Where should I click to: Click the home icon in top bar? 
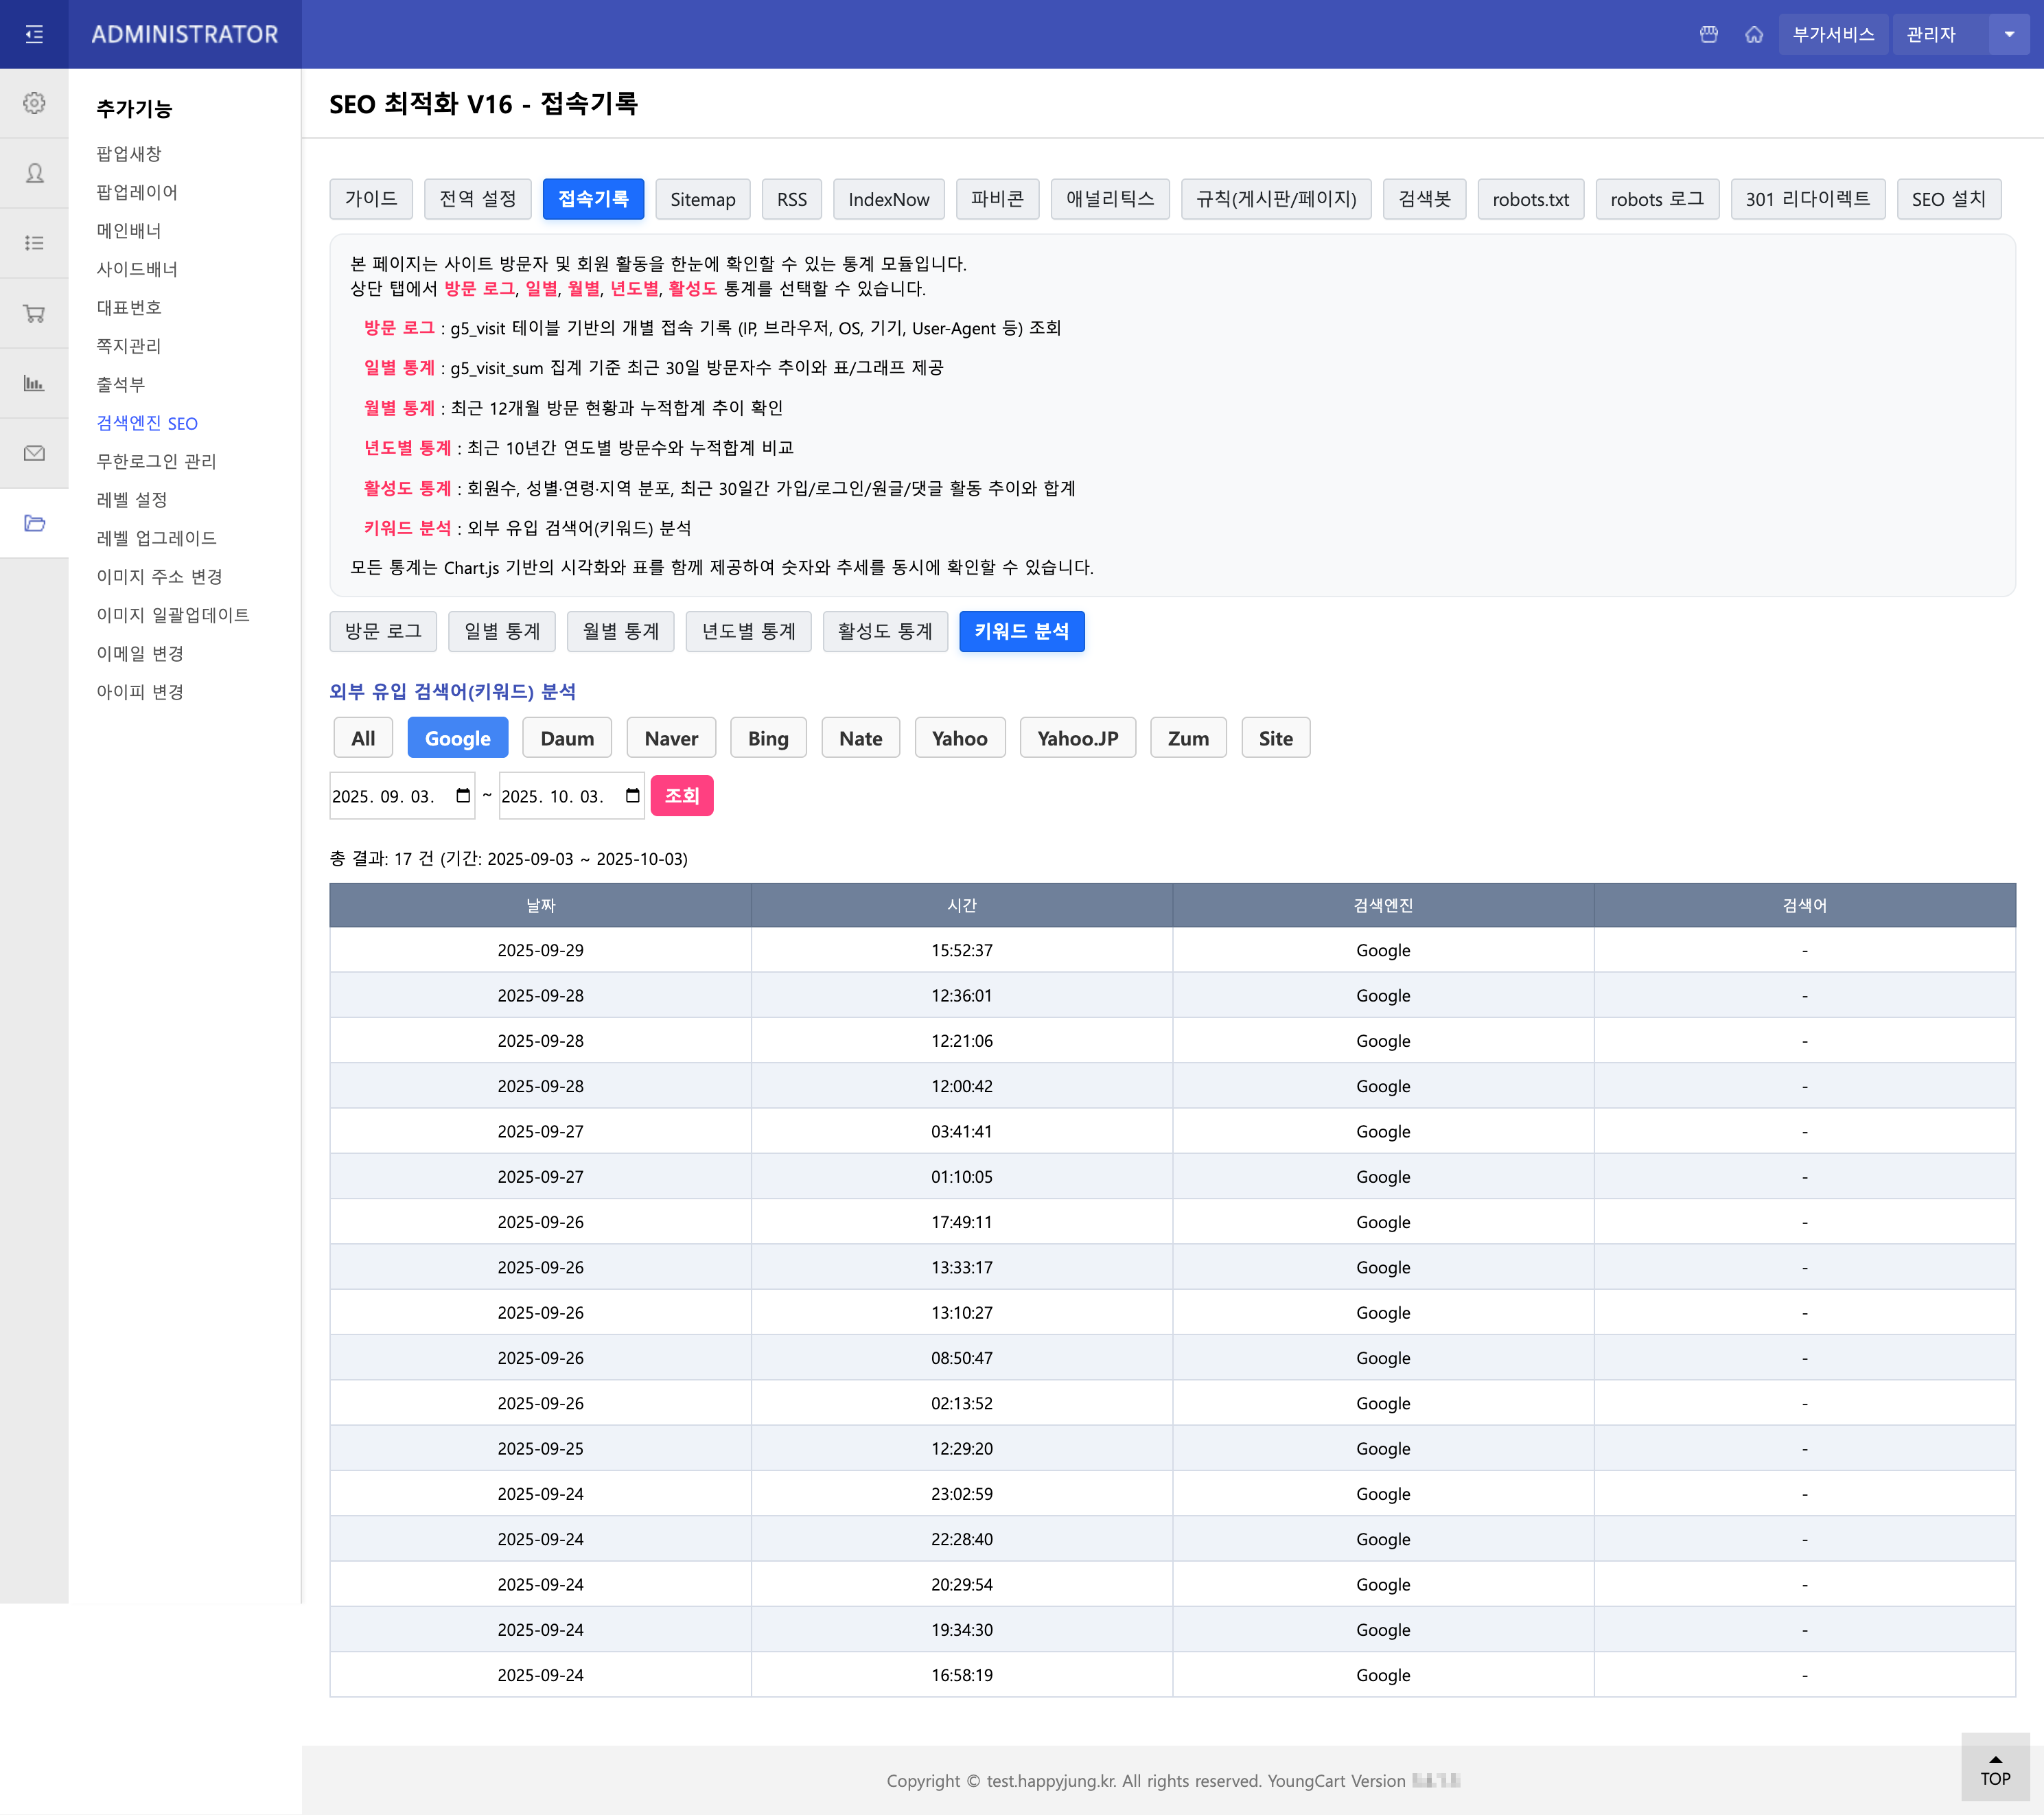point(1754,34)
